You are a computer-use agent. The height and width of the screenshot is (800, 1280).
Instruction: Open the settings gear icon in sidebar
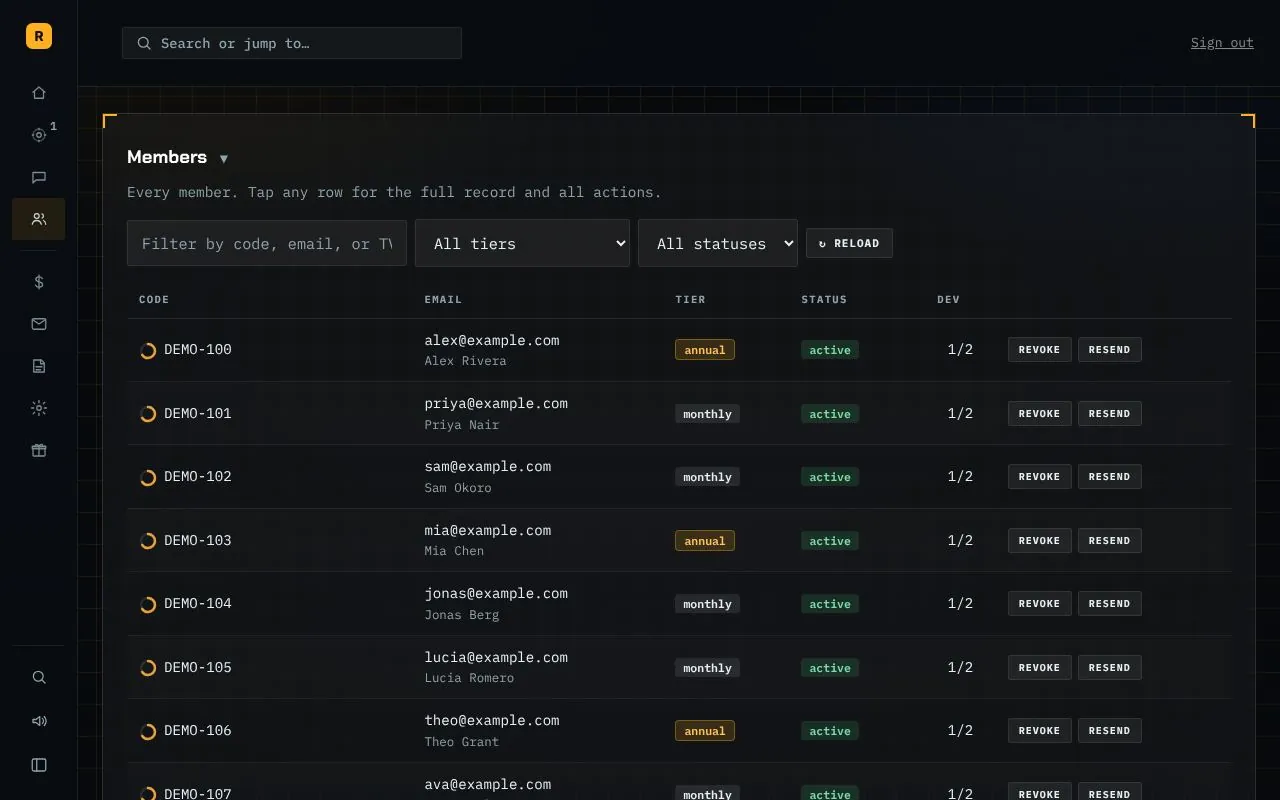39,408
